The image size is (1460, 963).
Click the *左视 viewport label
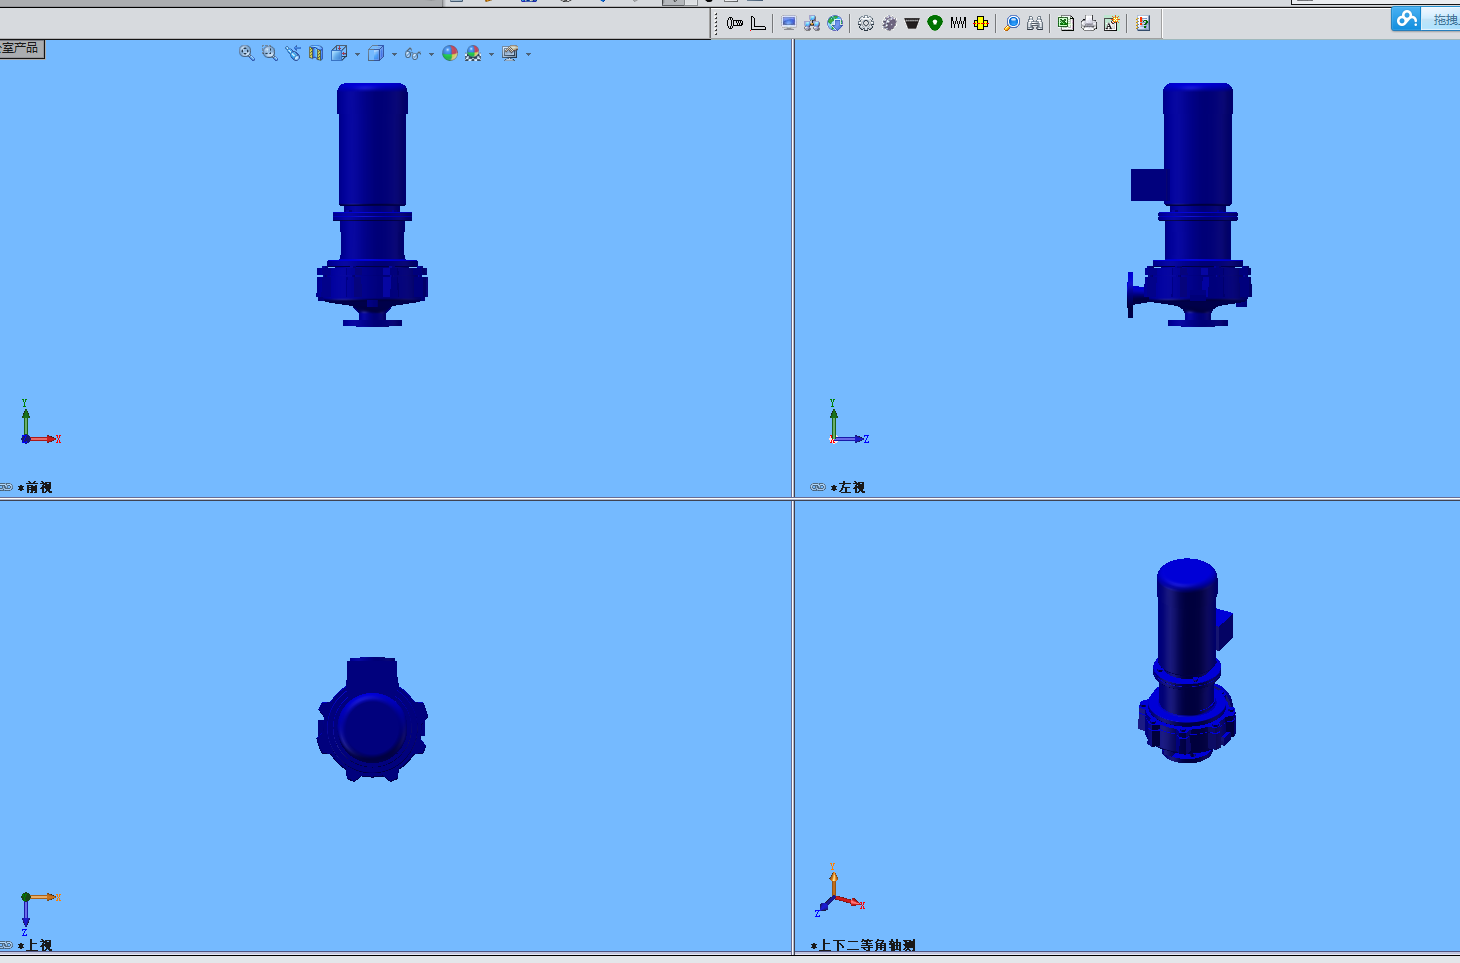tap(848, 487)
